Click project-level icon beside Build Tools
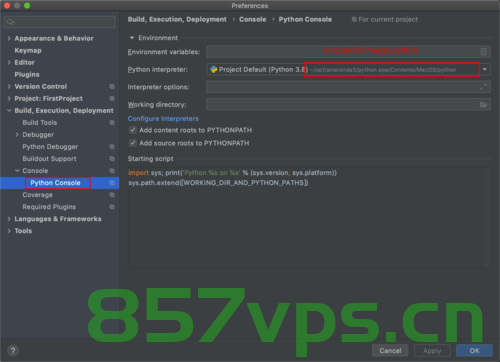The height and width of the screenshot is (362, 500). coord(112,123)
